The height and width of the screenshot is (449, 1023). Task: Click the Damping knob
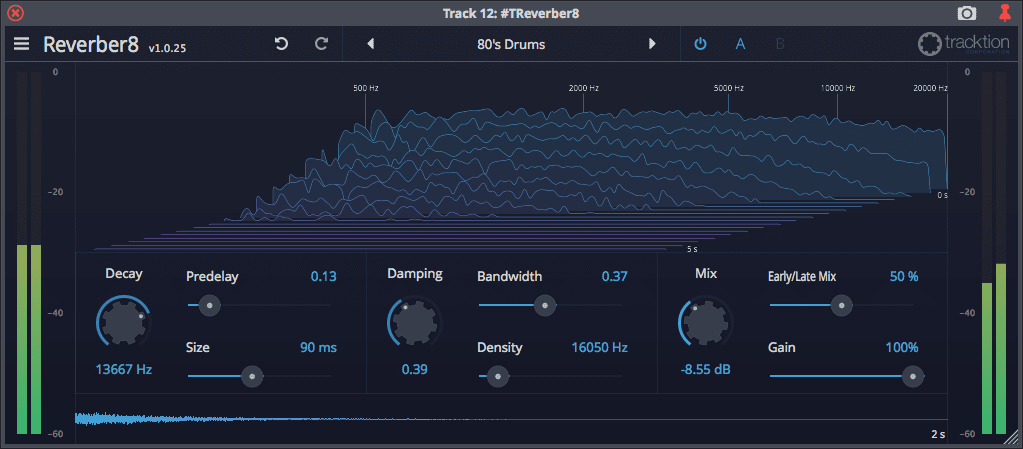click(414, 323)
